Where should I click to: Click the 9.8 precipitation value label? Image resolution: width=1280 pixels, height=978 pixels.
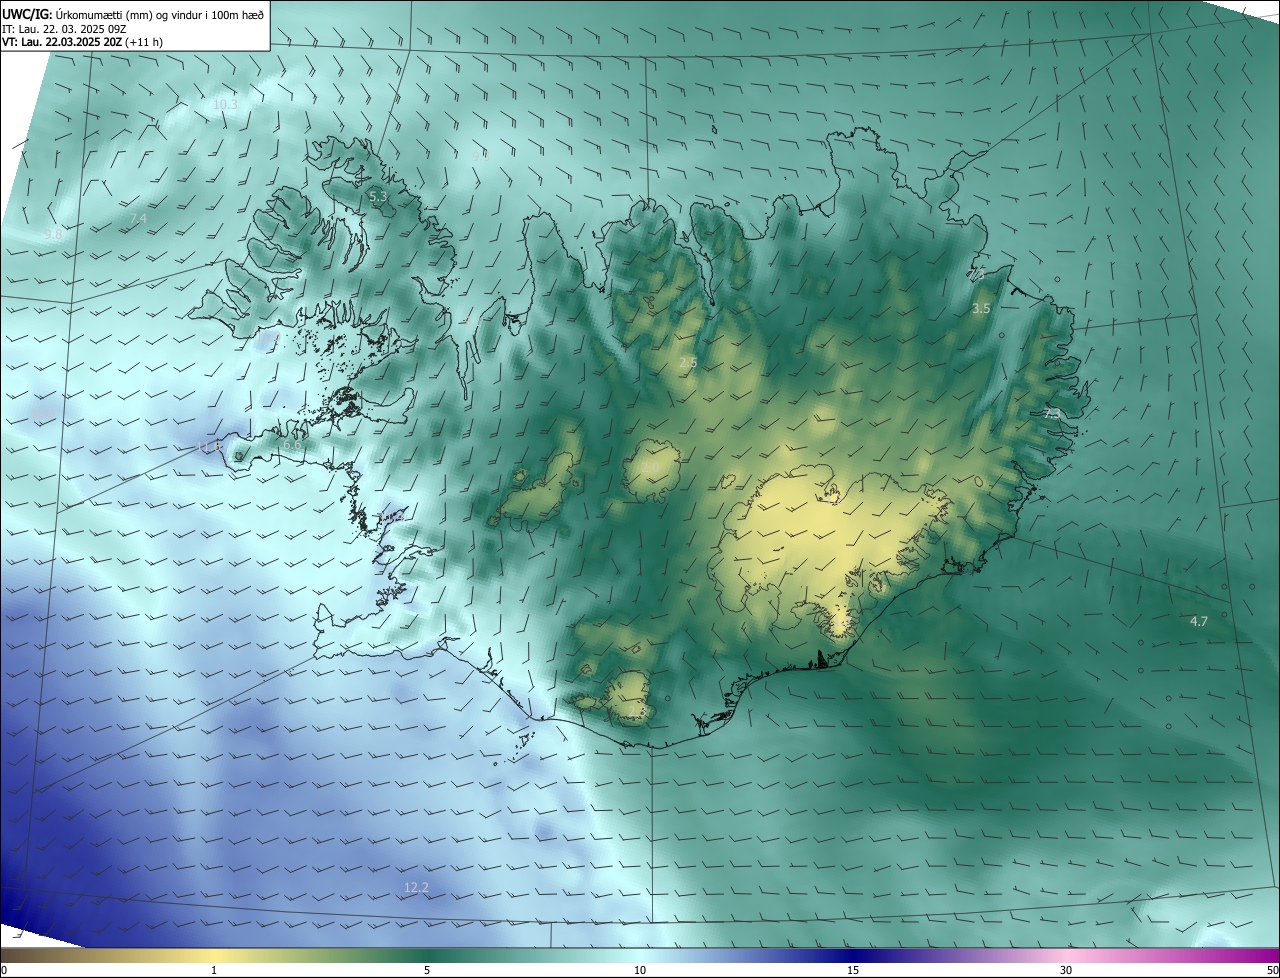[53, 234]
